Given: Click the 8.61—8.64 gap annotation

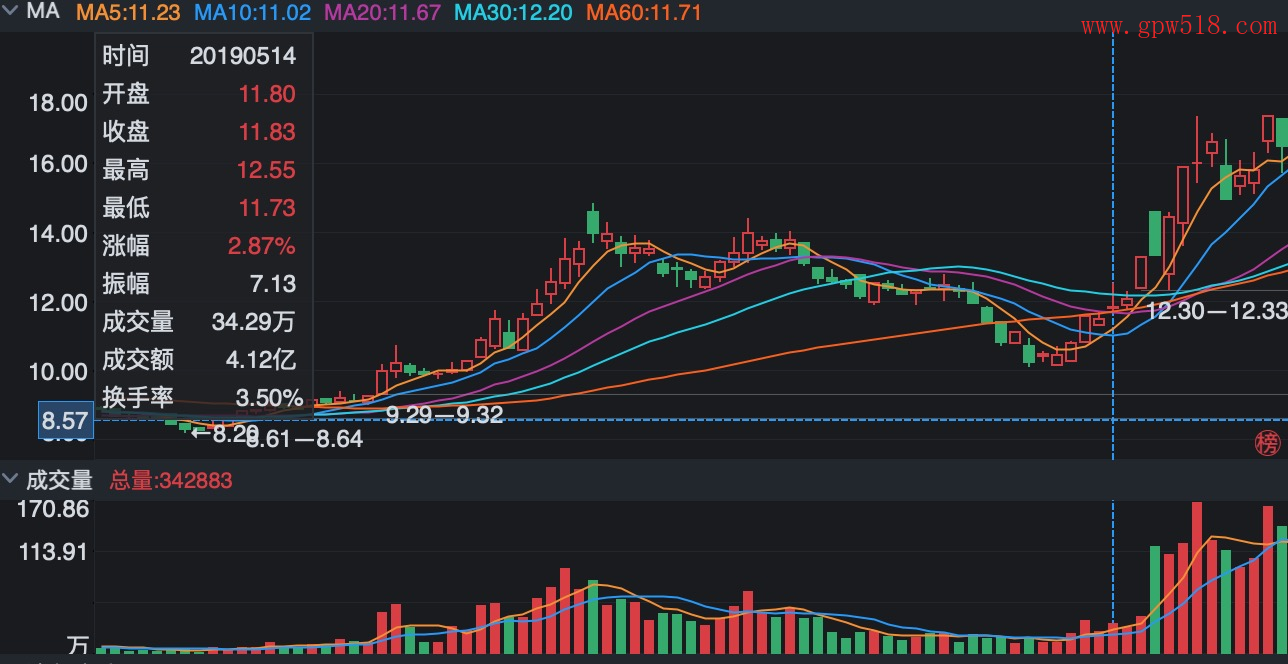Looking at the screenshot, I should pyautogui.click(x=305, y=438).
